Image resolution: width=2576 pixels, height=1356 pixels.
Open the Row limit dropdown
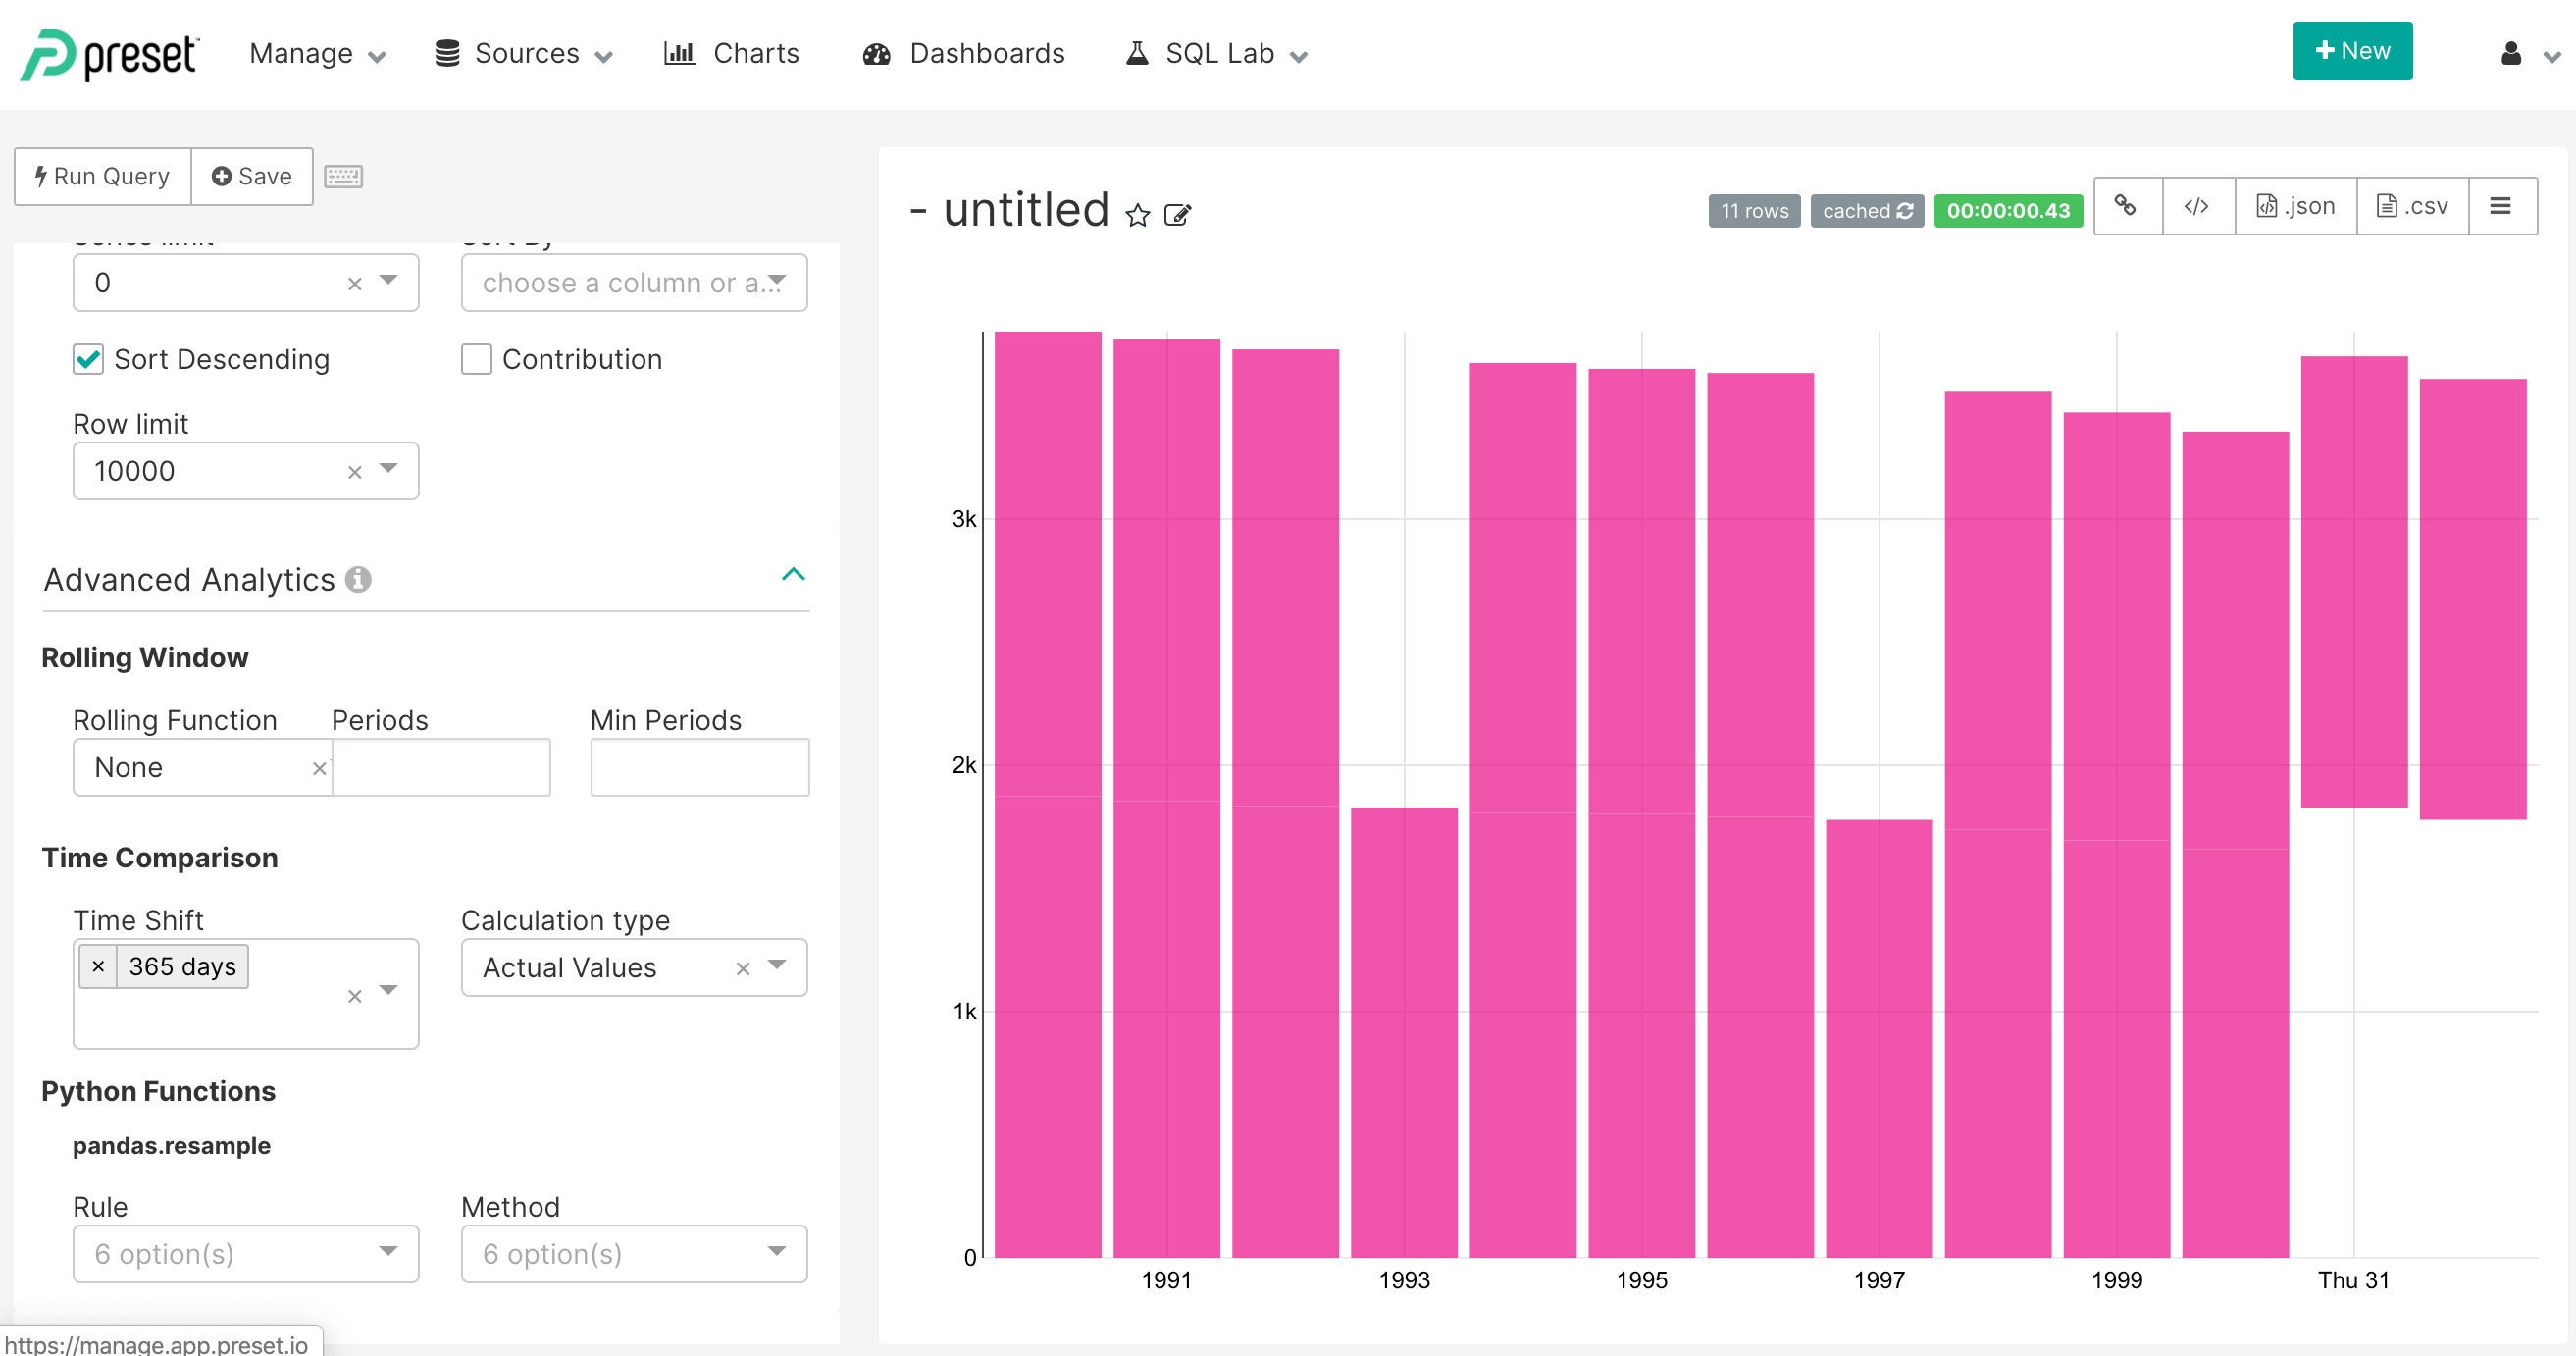point(388,470)
